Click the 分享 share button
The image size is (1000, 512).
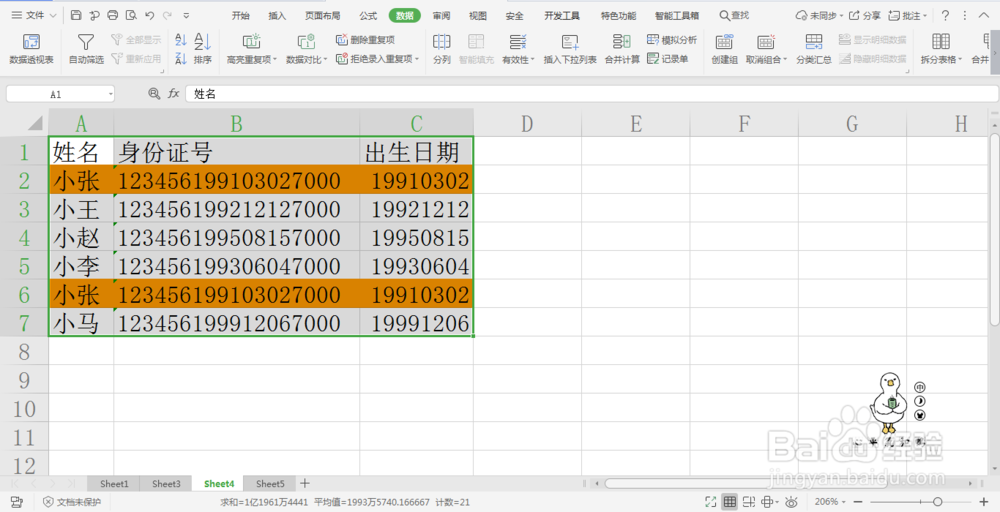coord(864,15)
